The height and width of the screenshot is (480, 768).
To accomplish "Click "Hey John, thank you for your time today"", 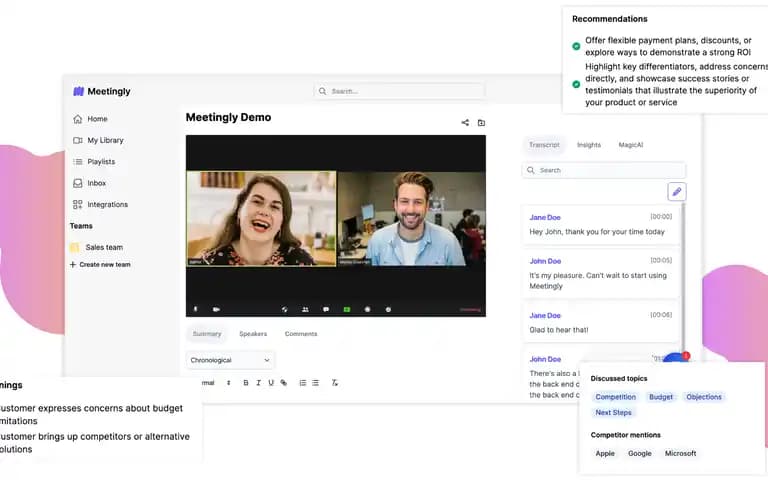I will tap(597, 232).
